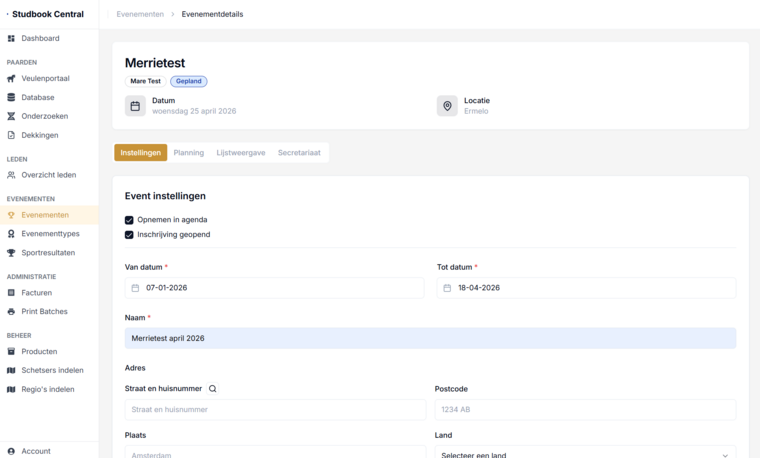
Task: Click the Dekkingen document icon
Action: click(x=11, y=135)
